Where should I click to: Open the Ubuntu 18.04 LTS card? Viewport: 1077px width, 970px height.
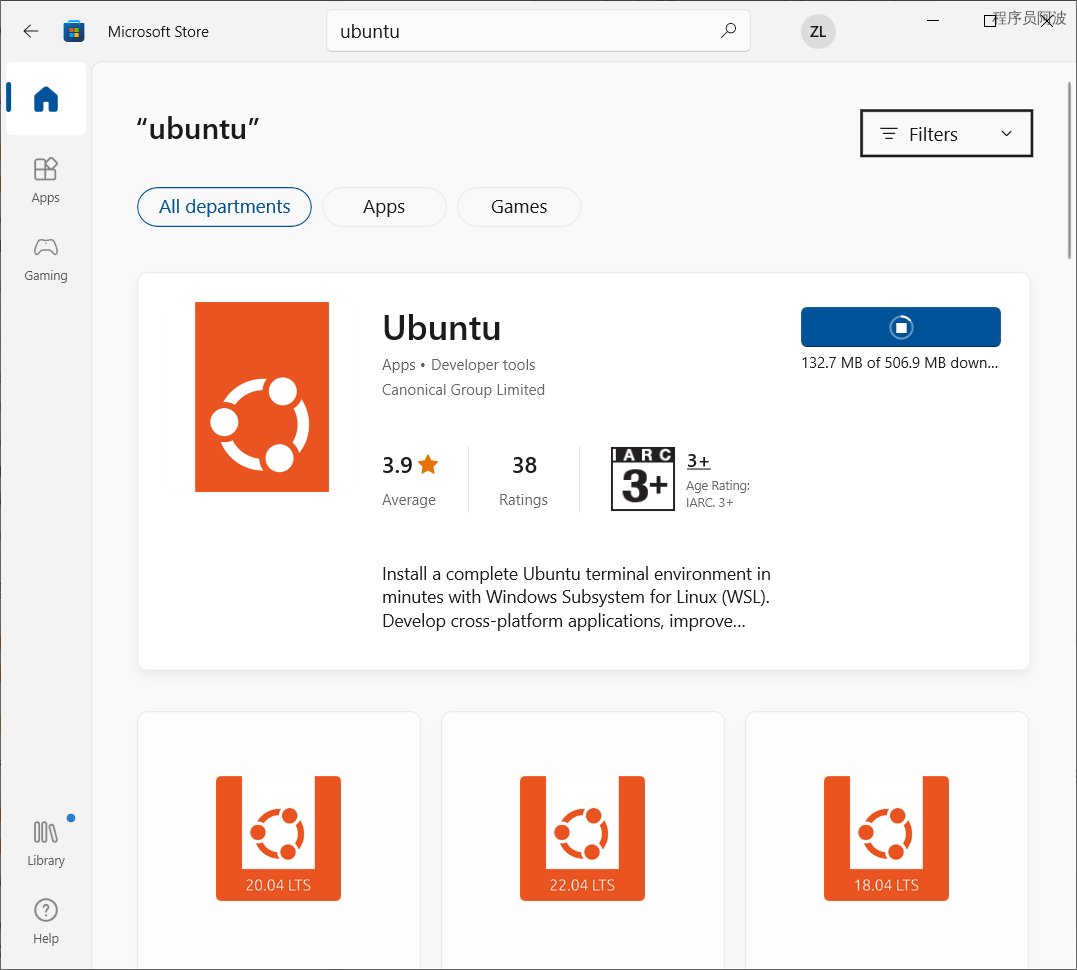(x=886, y=838)
